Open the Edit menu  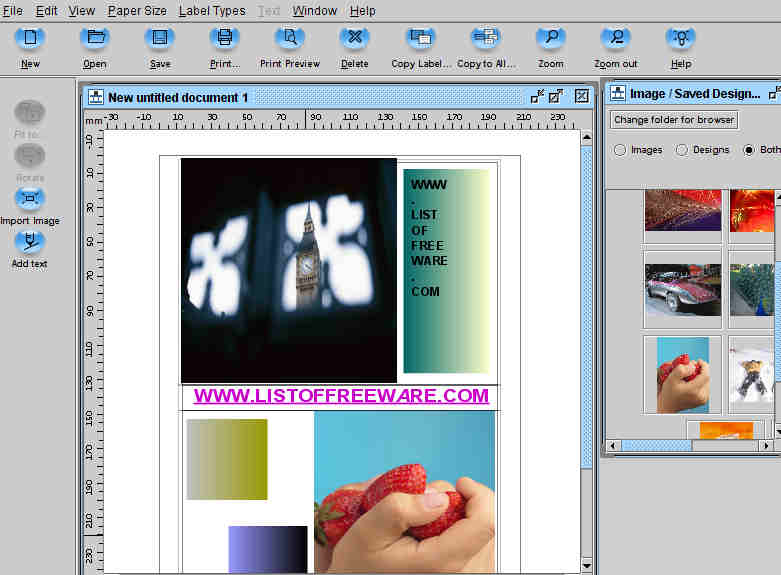point(46,10)
